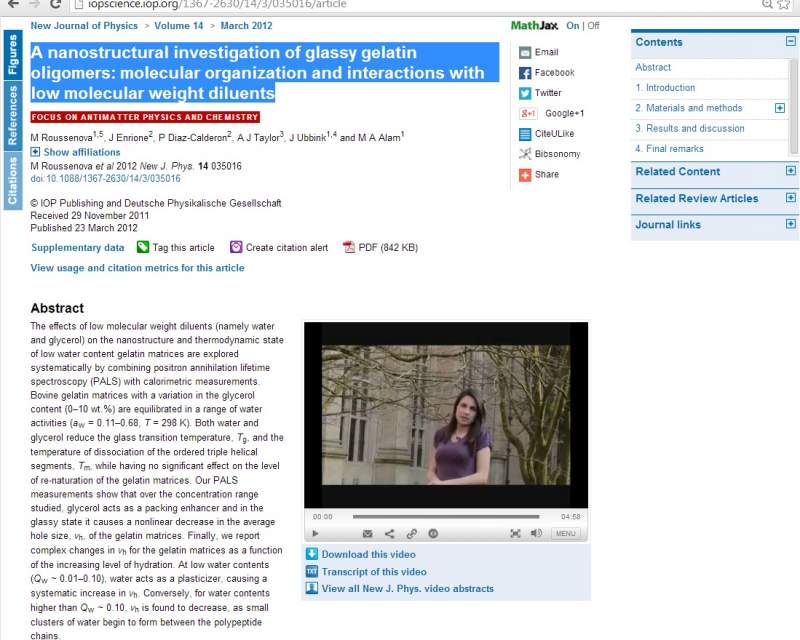The image size is (800, 640).
Task: Click the Transcript of this video icon
Action: pos(312,572)
